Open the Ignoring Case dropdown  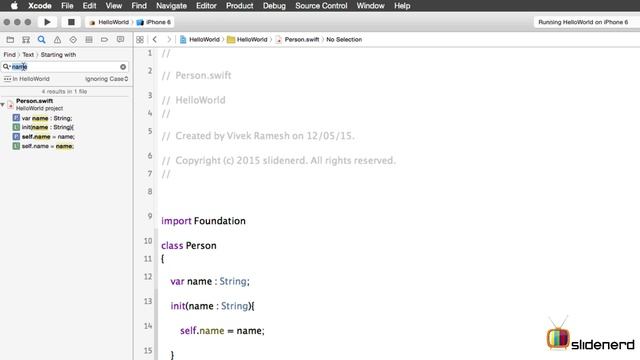(107, 79)
